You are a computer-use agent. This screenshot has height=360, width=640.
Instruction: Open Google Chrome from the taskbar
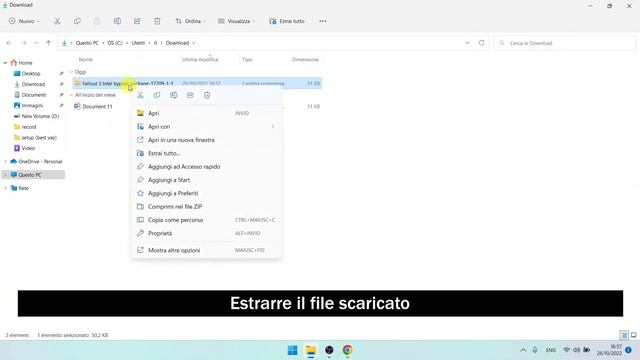coord(347,350)
